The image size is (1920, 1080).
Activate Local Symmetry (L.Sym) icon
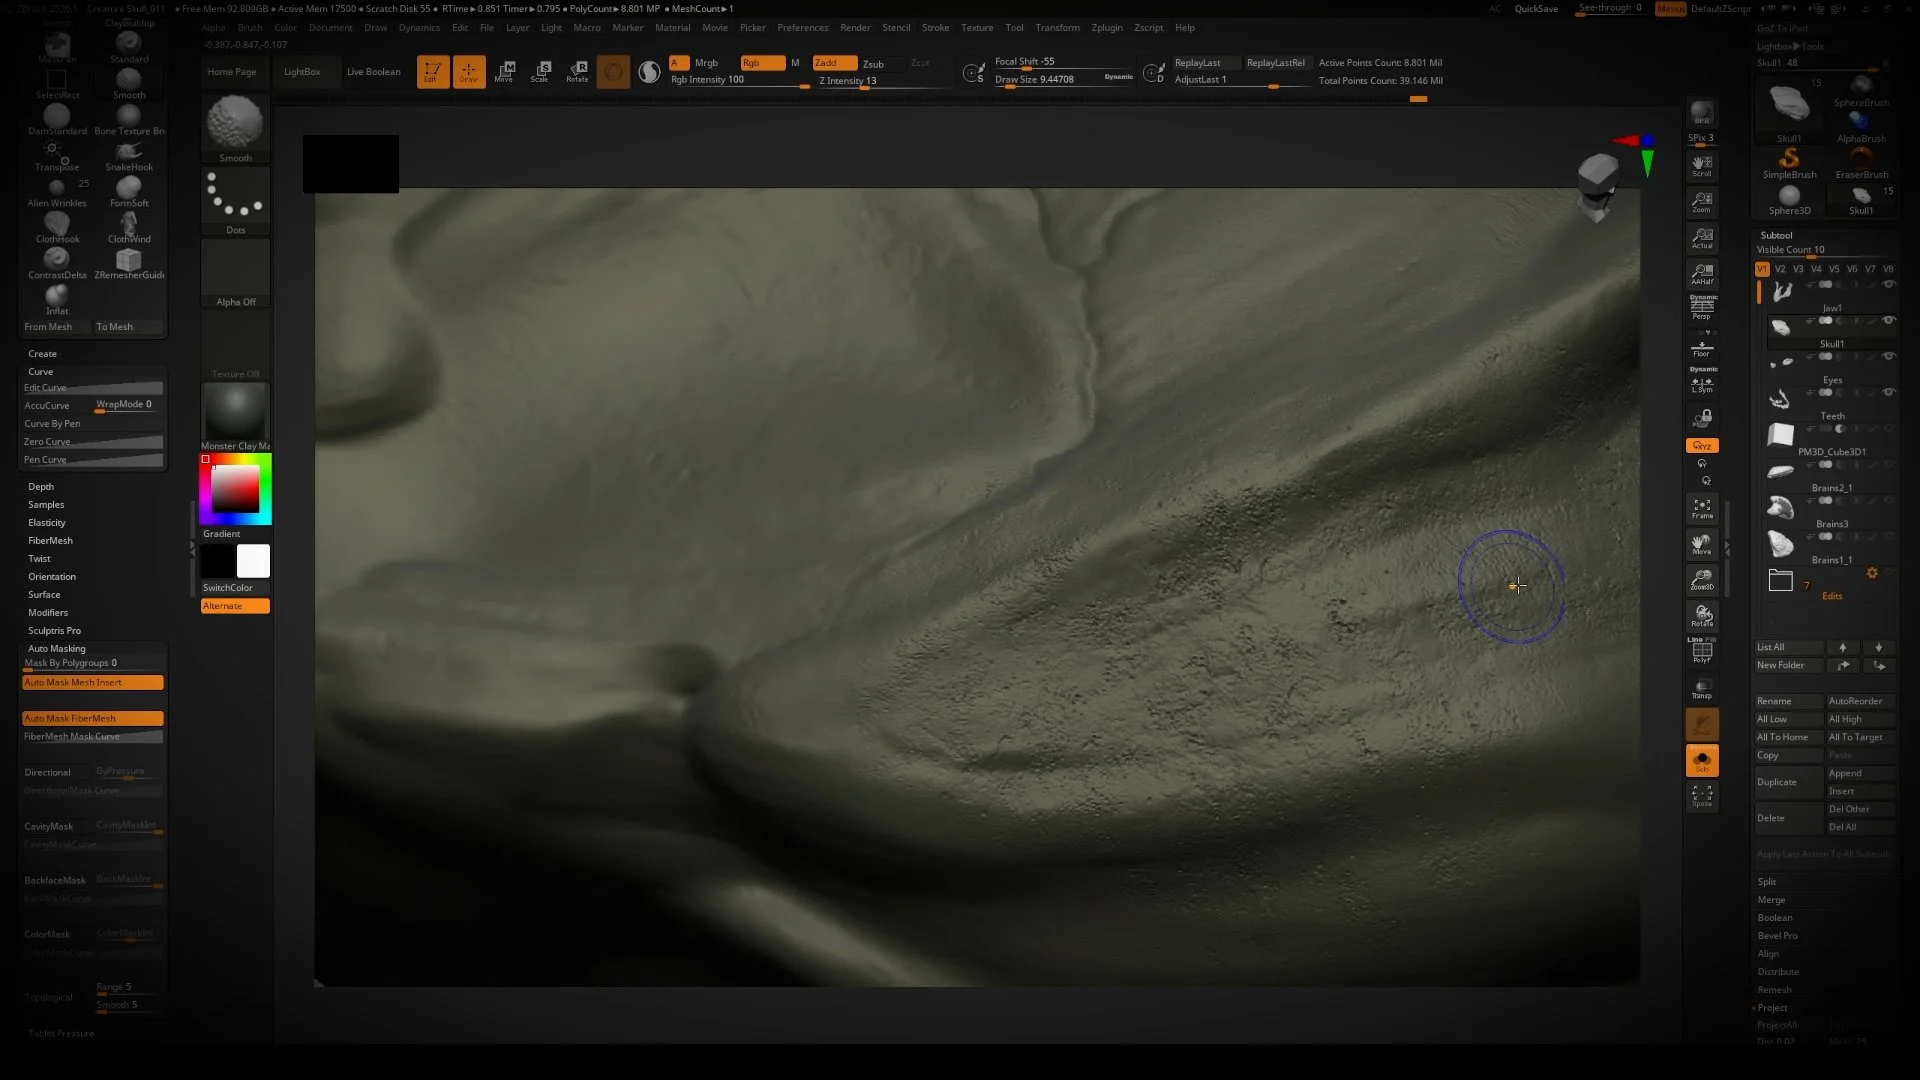pyautogui.click(x=1702, y=383)
